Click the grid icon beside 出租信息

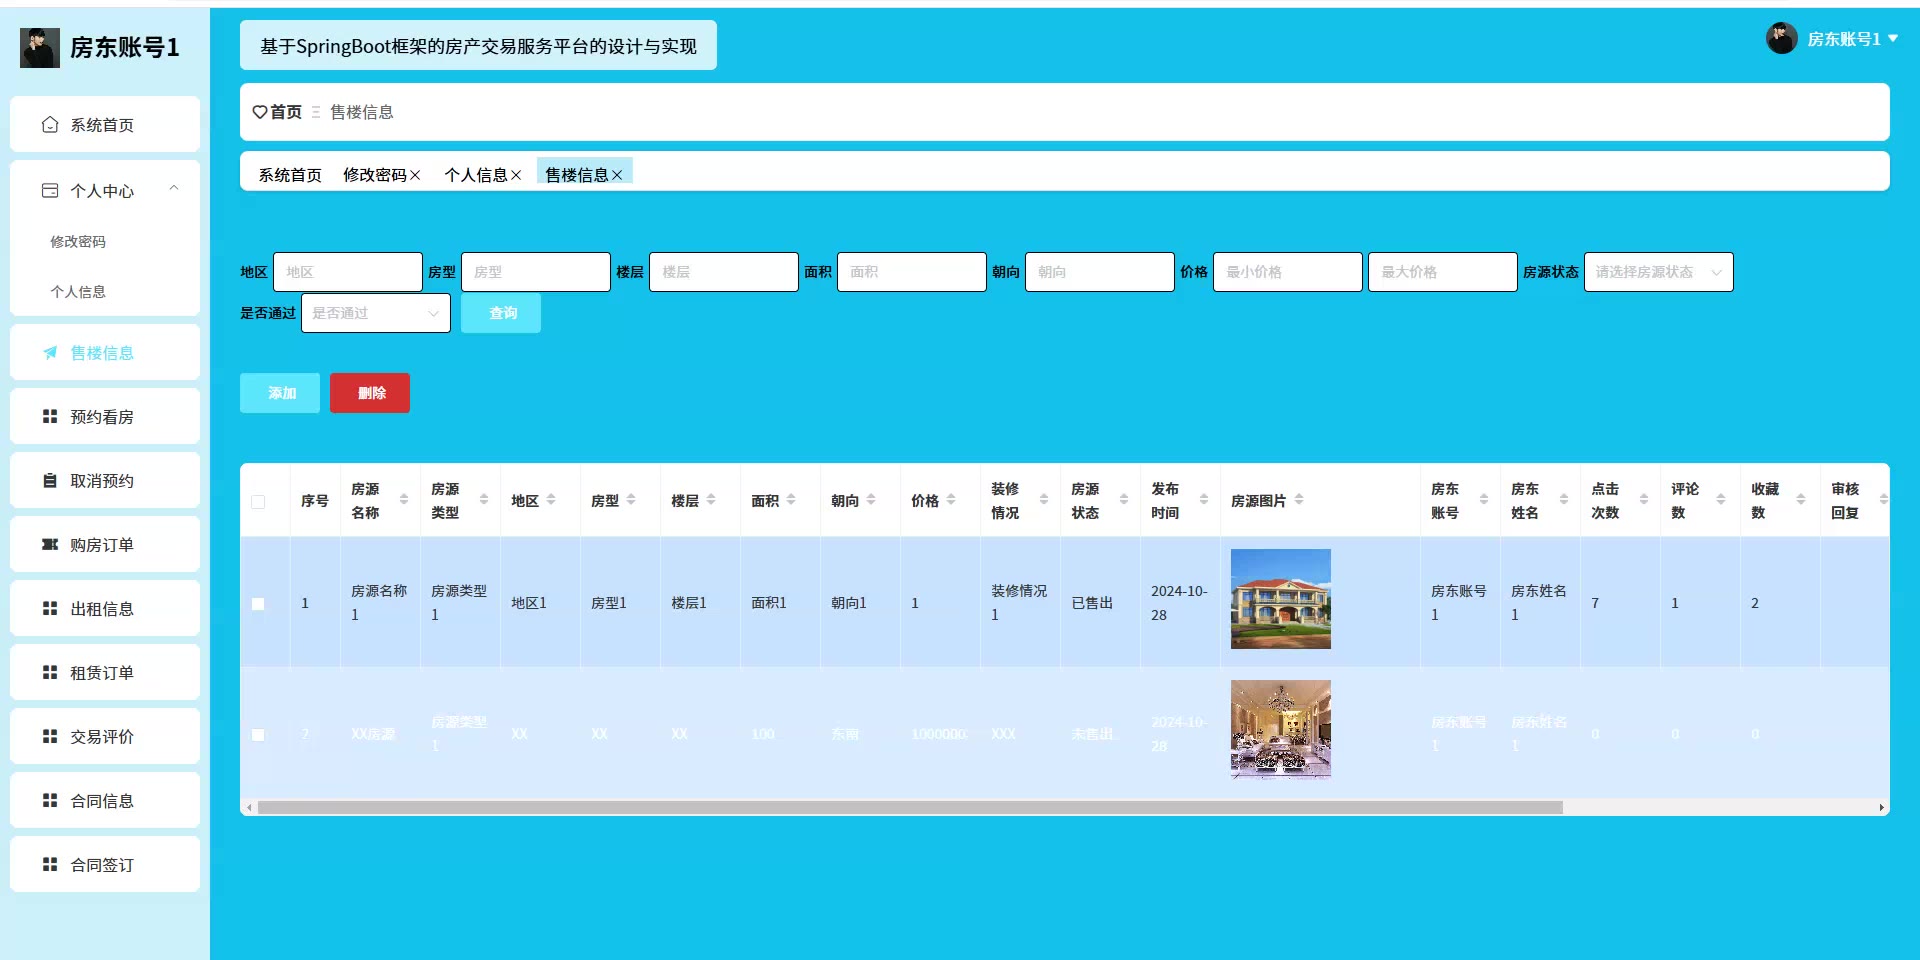pyautogui.click(x=50, y=608)
